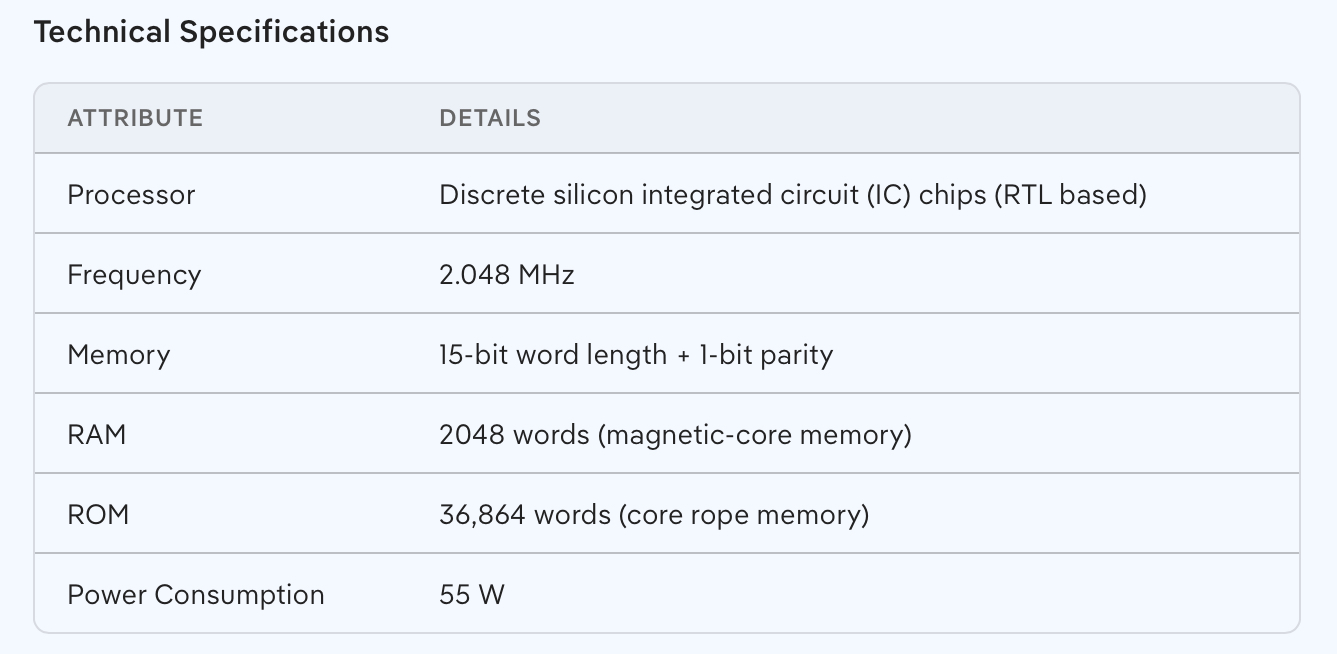Viewport: 1343px width, 654px height.
Task: Click the DETAILS column header
Action: 490,118
